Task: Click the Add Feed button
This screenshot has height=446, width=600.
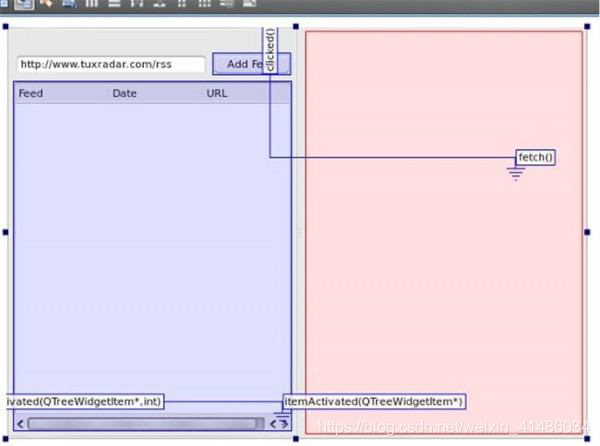Action: [251, 64]
